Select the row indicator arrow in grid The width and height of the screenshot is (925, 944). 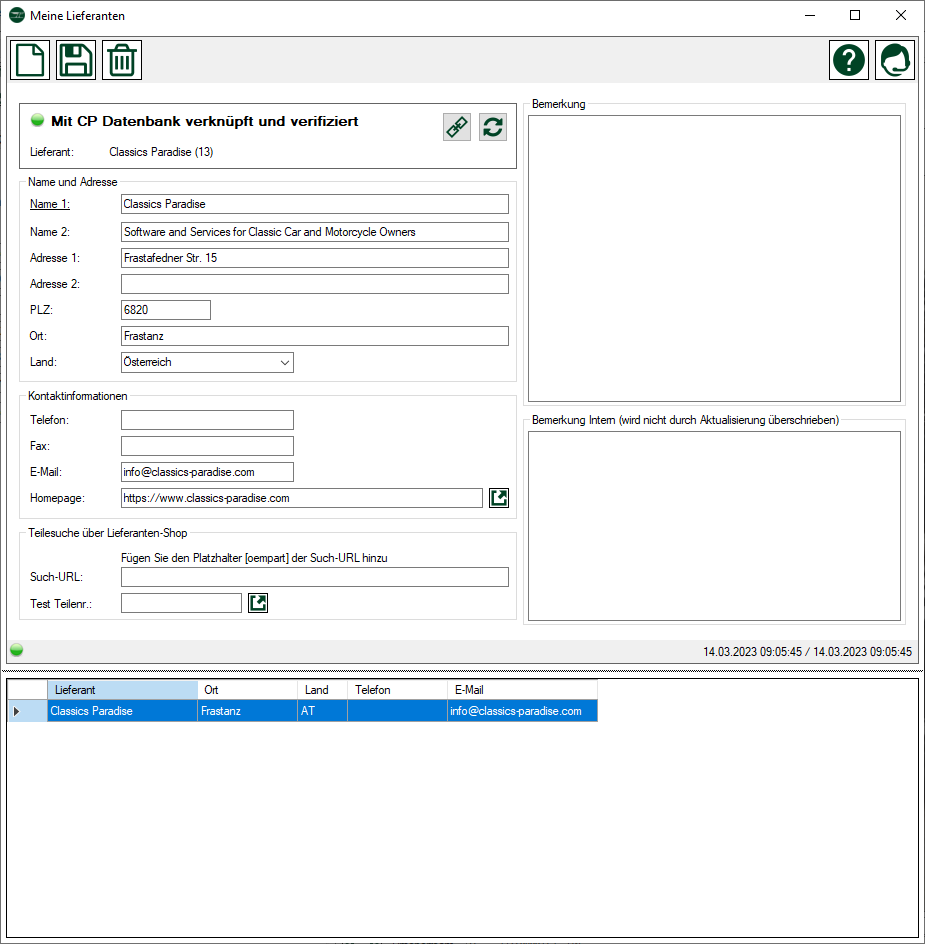point(16,711)
